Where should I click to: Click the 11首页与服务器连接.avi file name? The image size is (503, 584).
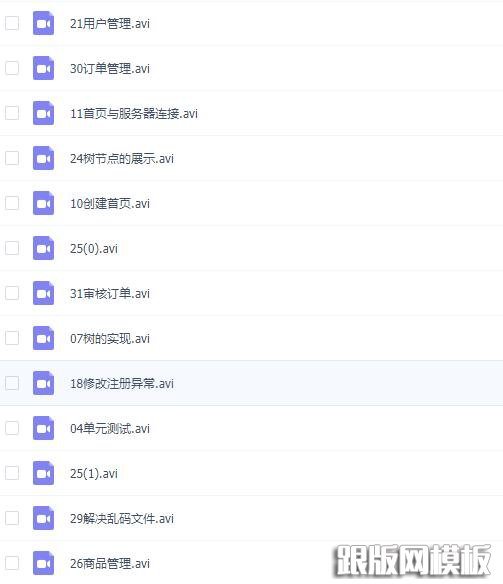134,113
